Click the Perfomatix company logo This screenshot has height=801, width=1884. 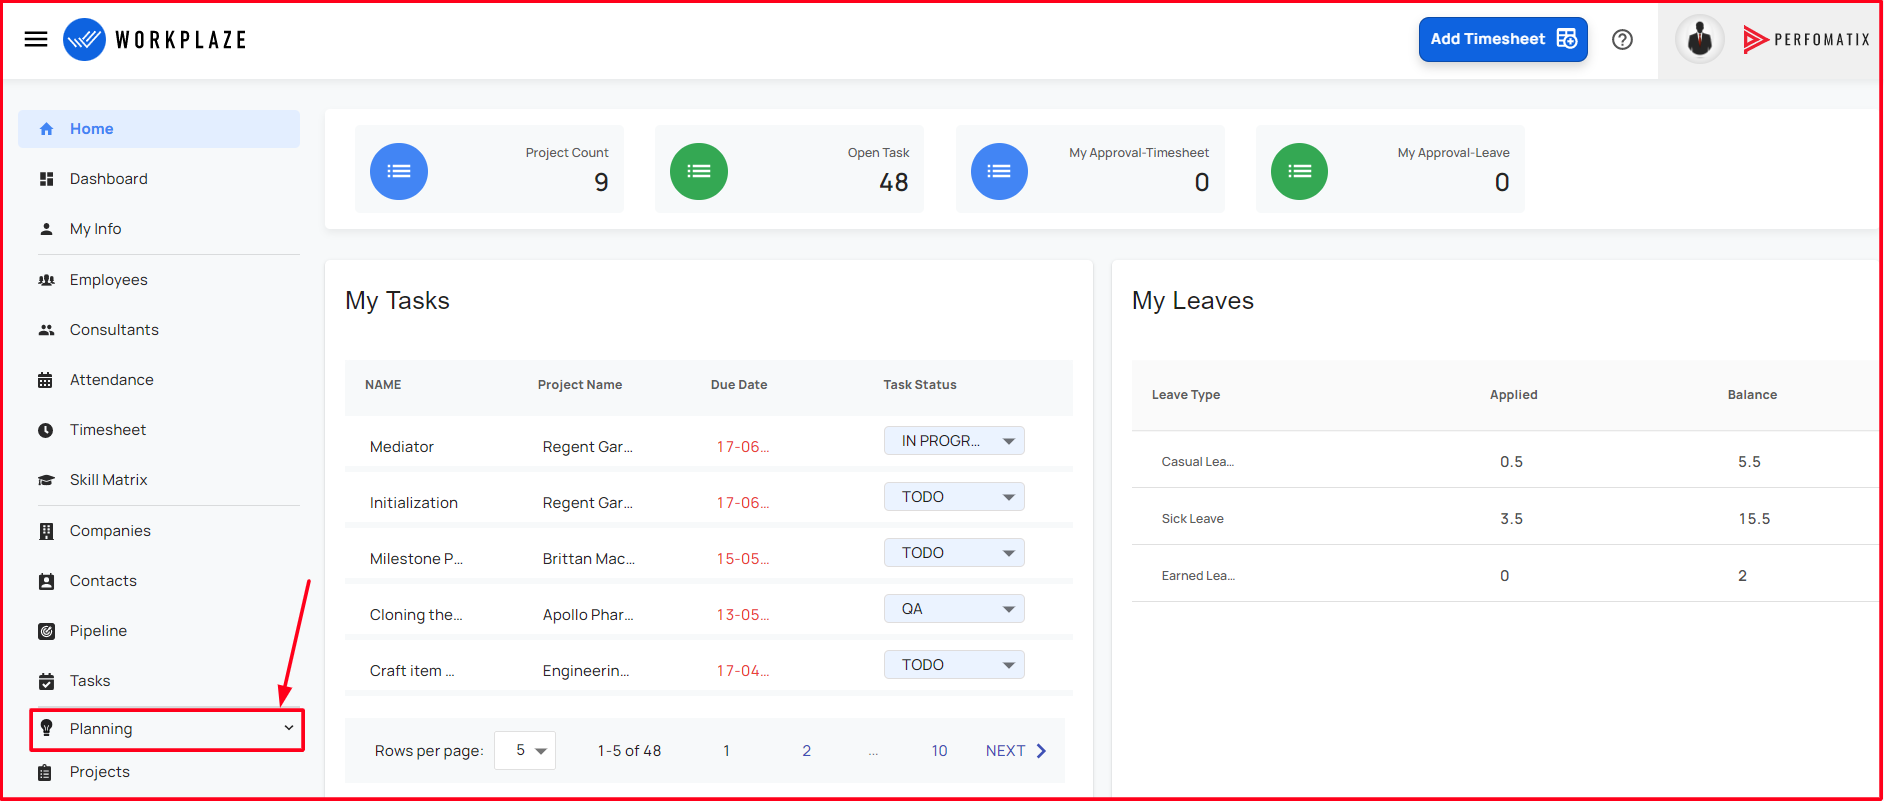click(1806, 40)
